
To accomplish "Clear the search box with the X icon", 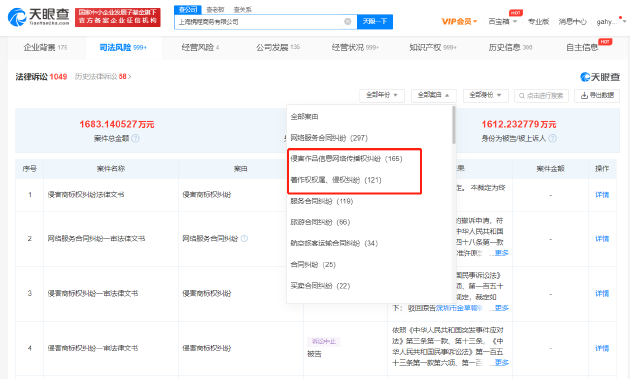I will point(348,22).
